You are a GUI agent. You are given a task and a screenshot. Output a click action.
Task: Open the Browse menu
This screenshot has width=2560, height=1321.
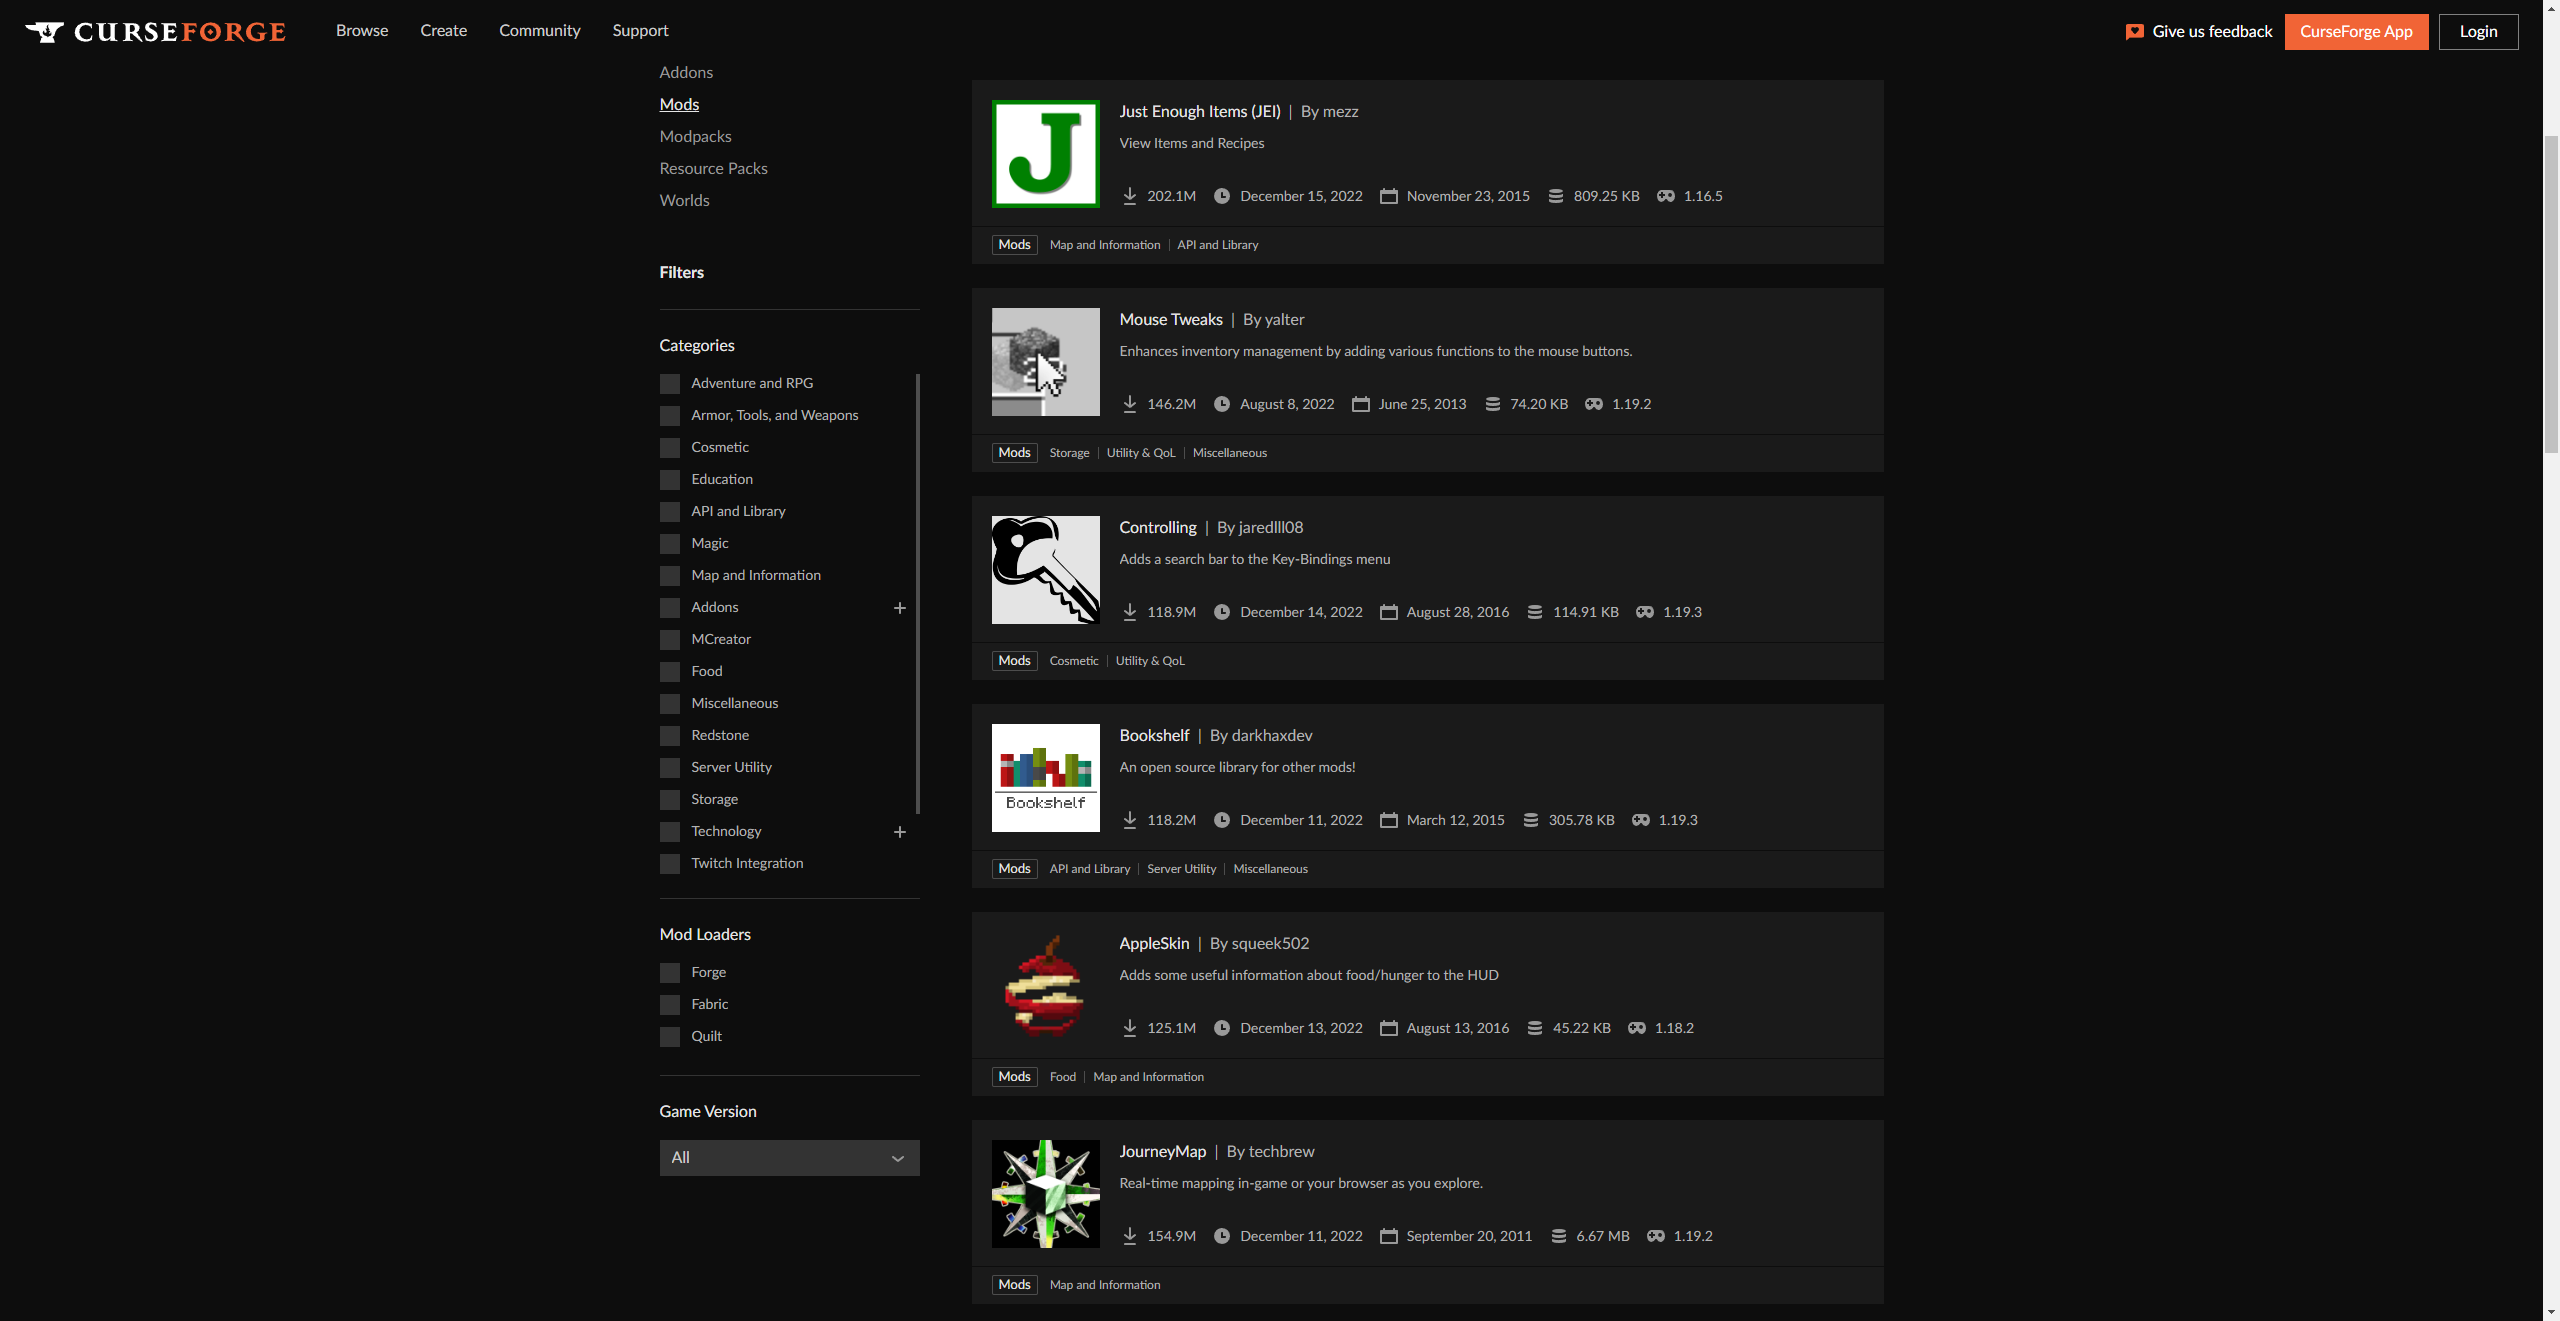pos(362,31)
